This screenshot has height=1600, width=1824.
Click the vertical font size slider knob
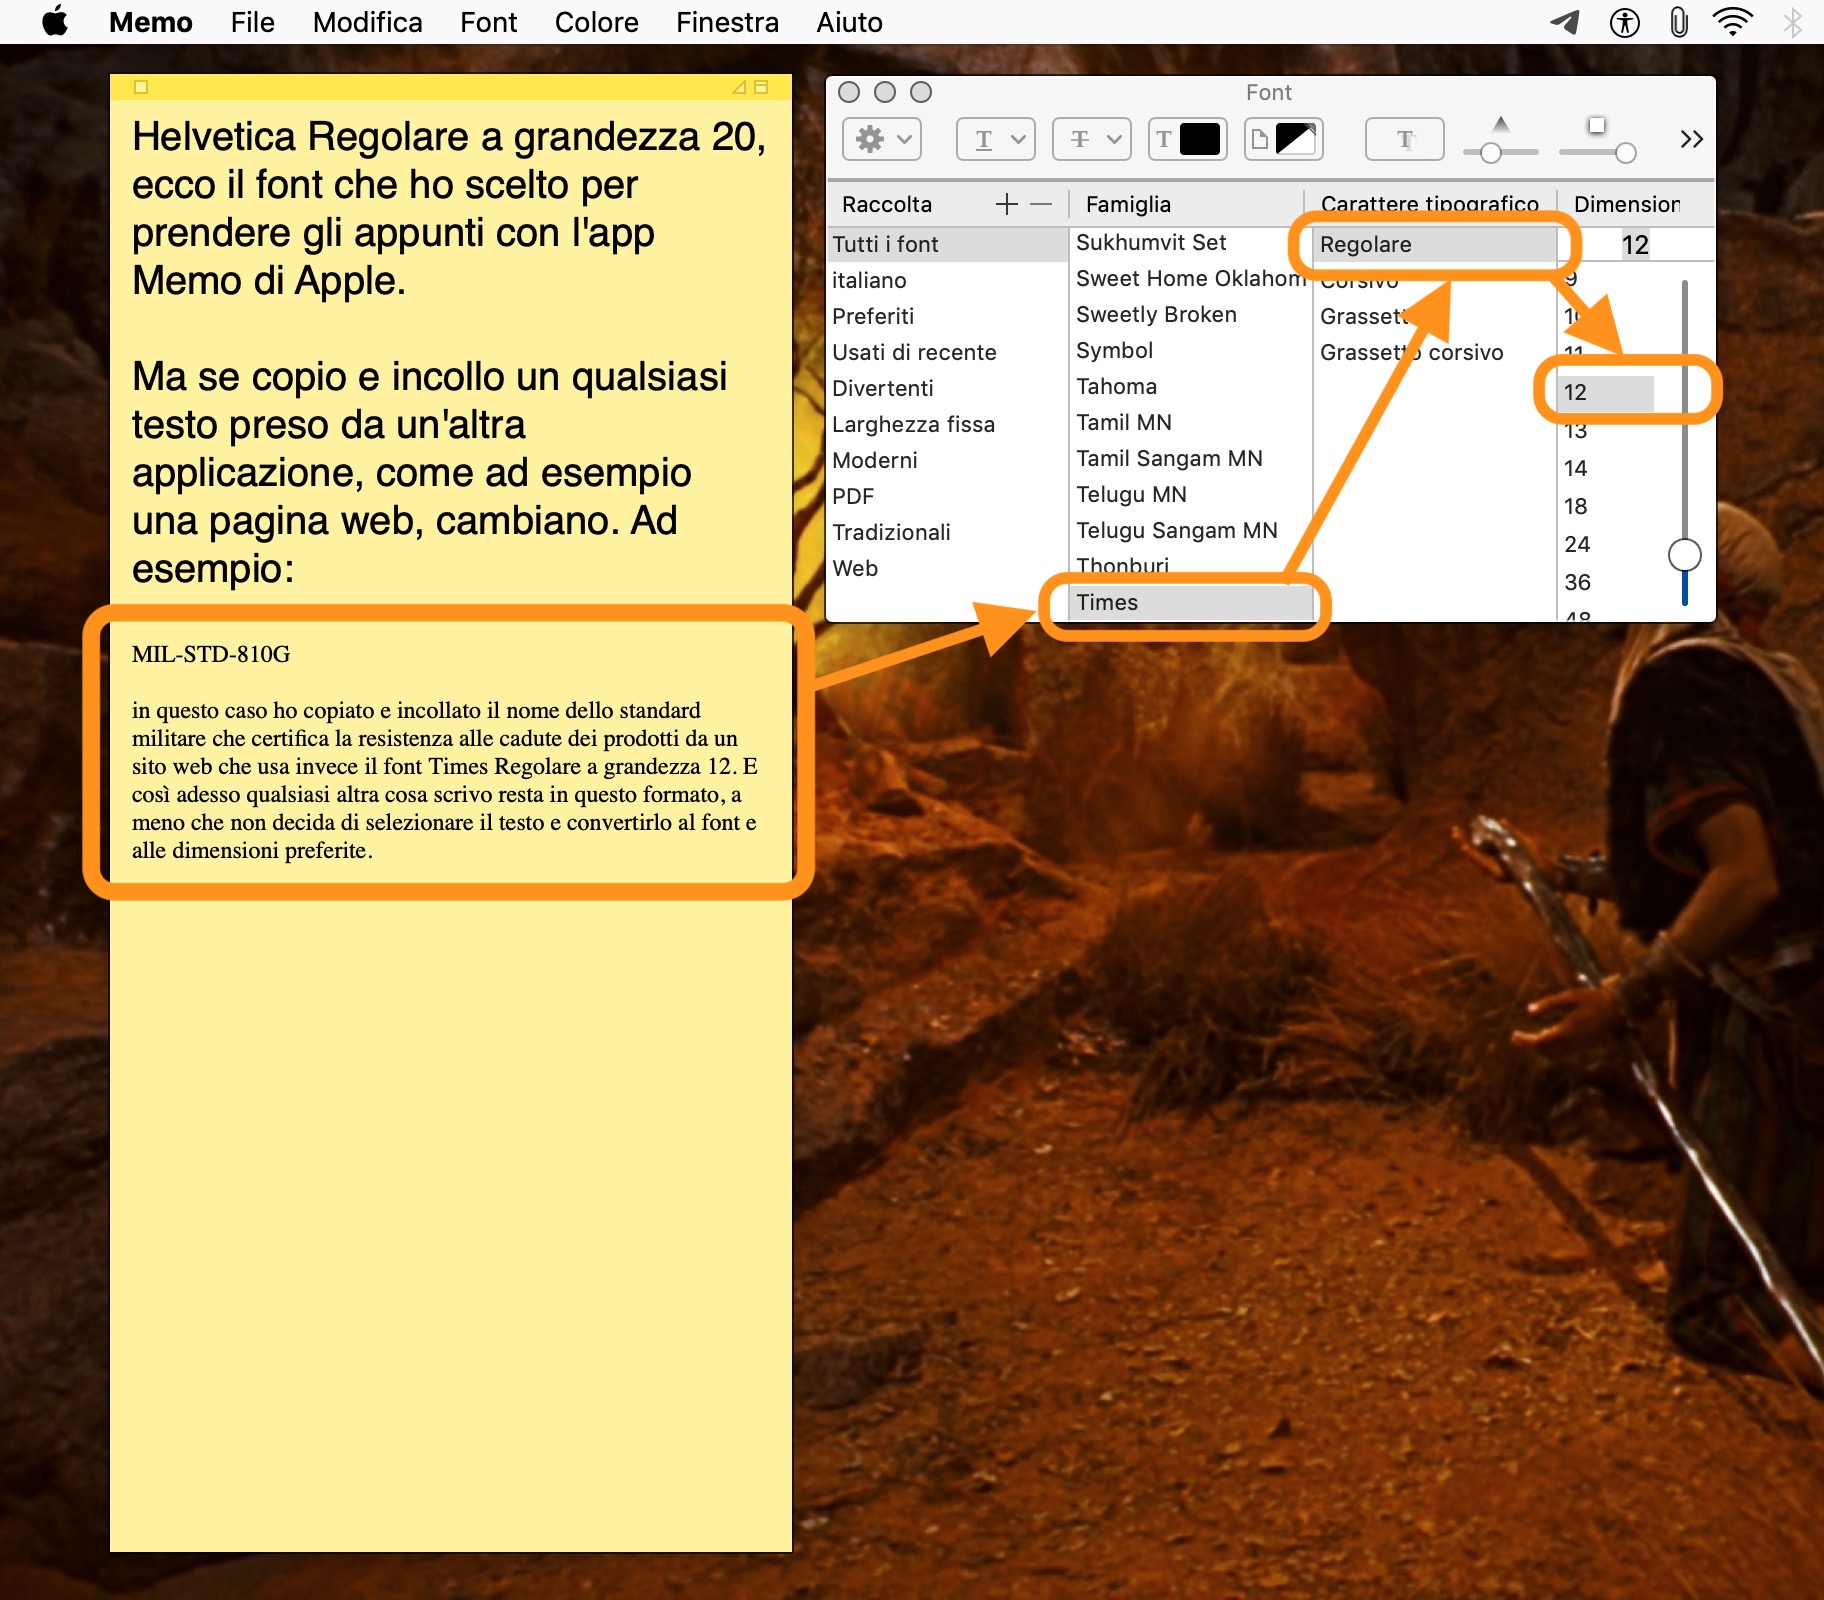1685,554
